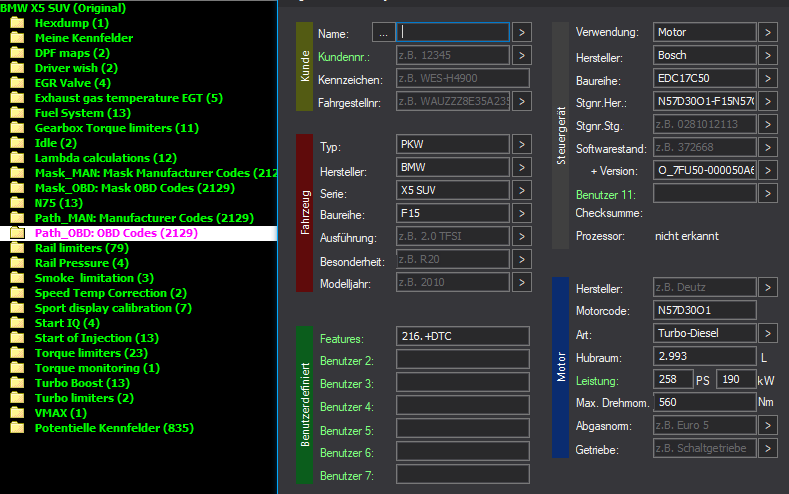Open arrow next to Fahrzeug Hersteller BMW field
The height and width of the screenshot is (494, 789).
522,168
